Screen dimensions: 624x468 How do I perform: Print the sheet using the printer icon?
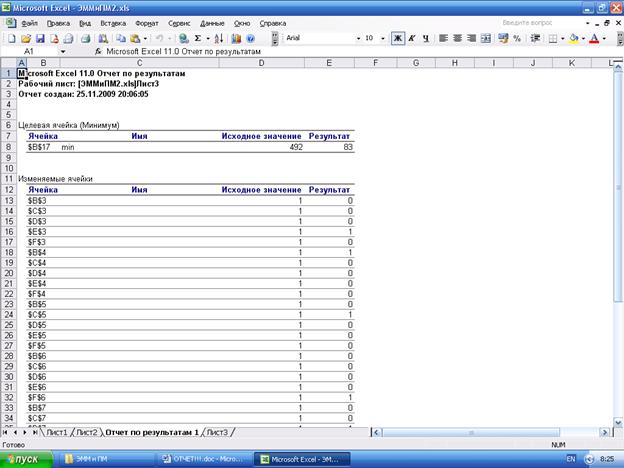[86, 39]
